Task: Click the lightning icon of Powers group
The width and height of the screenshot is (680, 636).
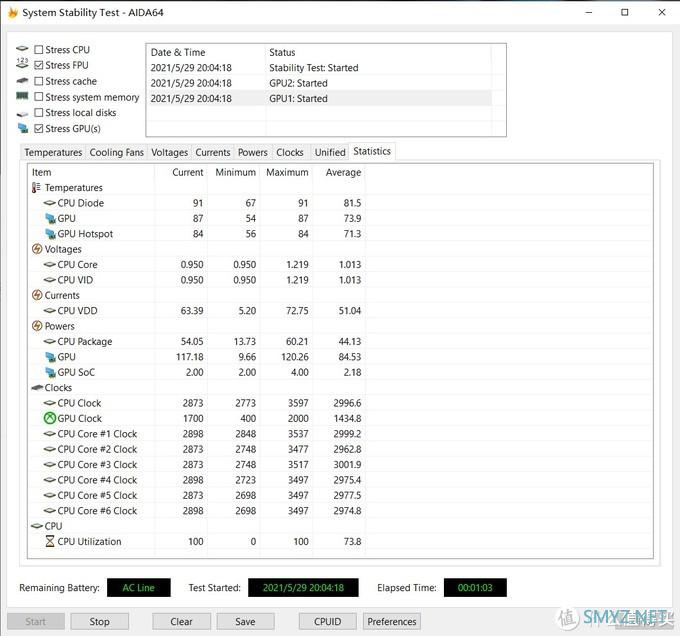Action: coord(37,326)
